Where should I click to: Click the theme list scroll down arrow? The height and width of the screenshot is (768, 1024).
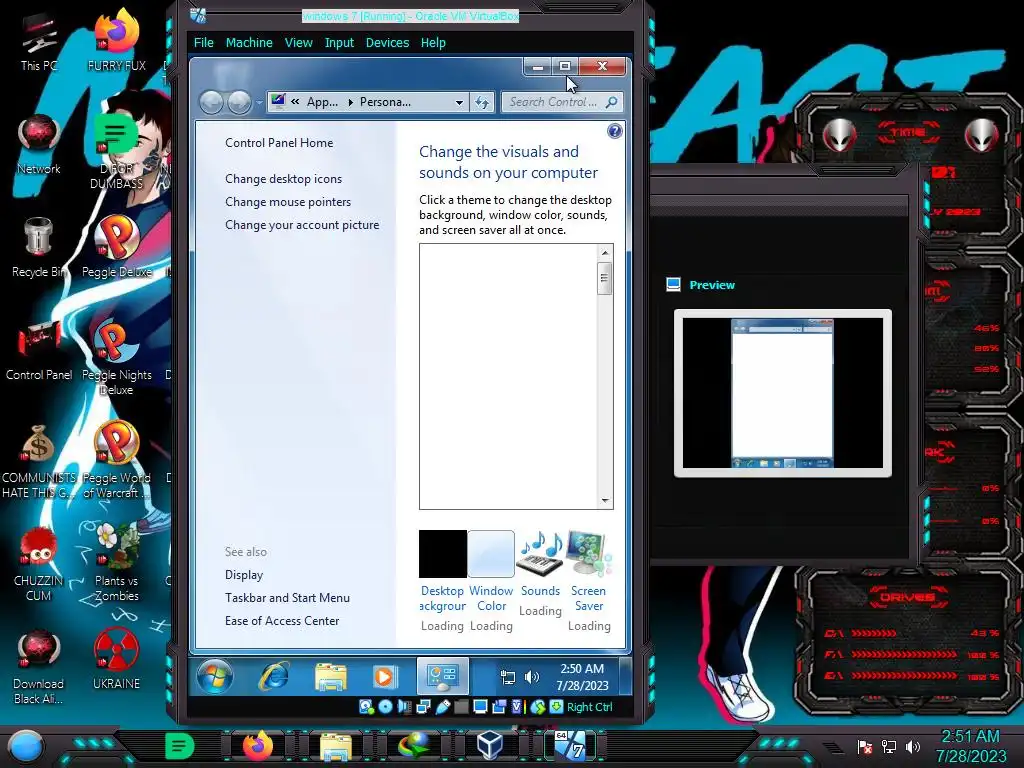(x=605, y=501)
